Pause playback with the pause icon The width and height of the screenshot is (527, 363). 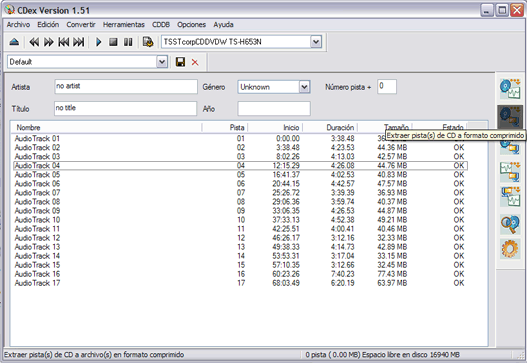coord(128,42)
